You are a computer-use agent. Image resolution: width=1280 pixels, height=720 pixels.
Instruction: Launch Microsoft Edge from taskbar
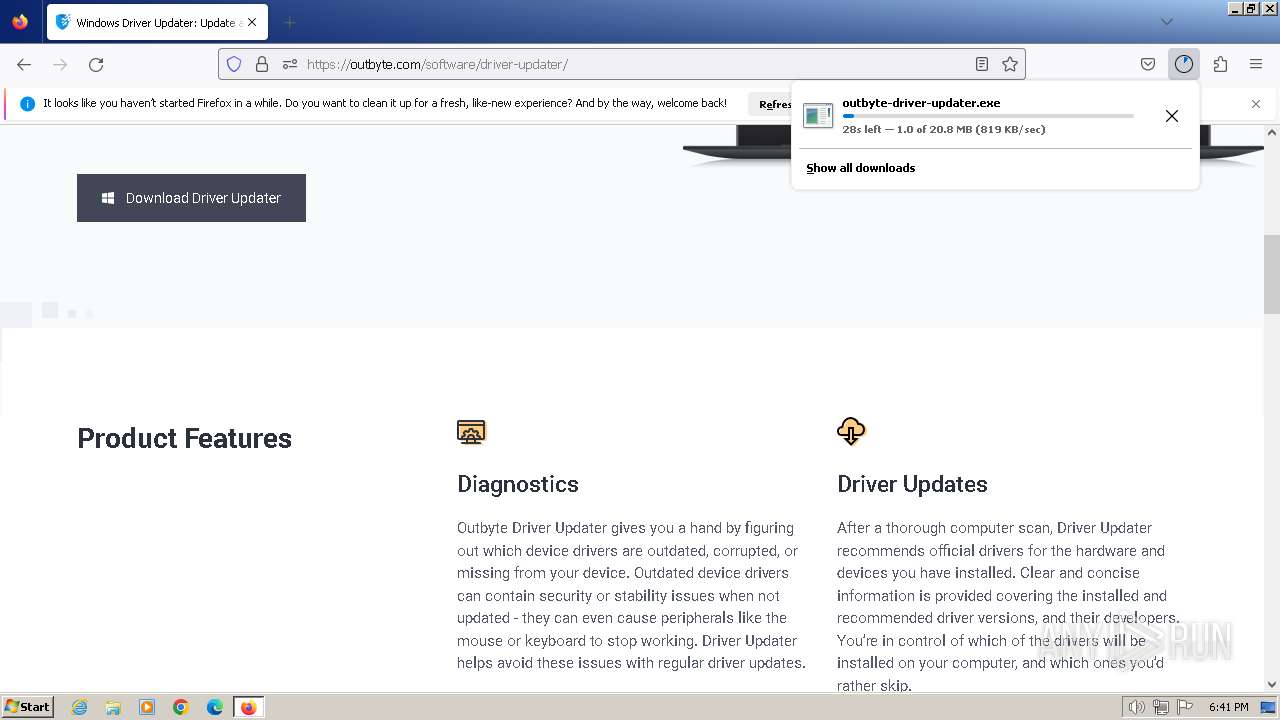tap(215, 707)
